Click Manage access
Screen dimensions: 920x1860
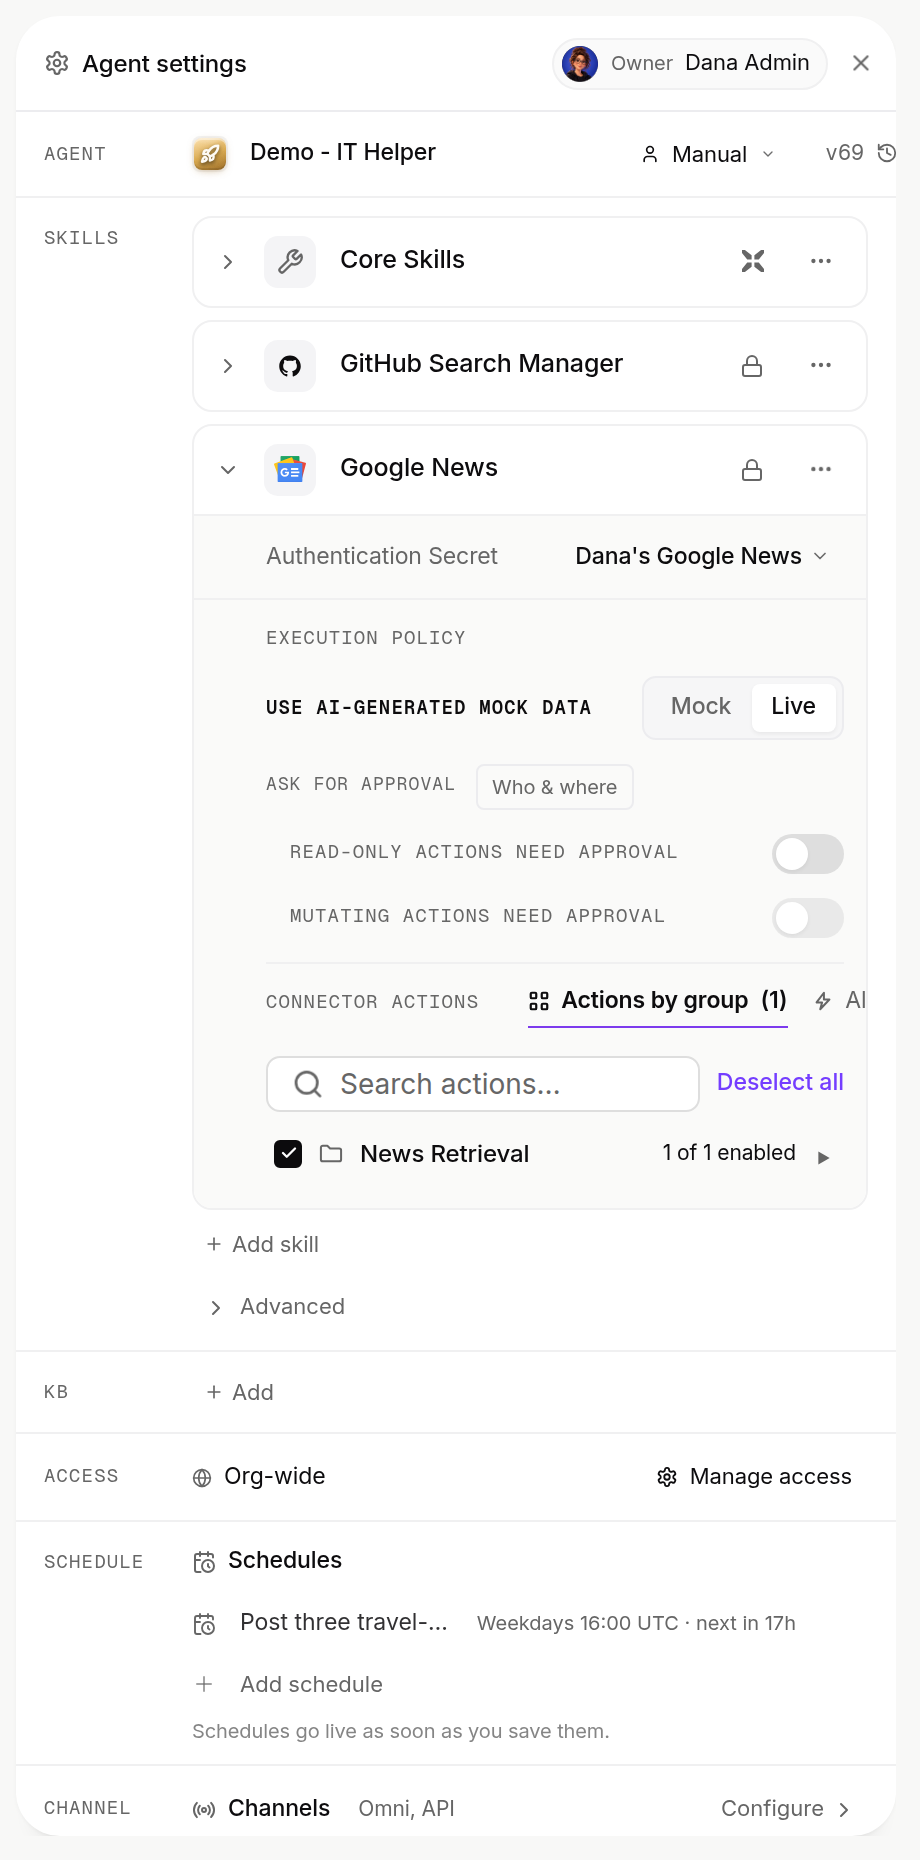point(754,1477)
